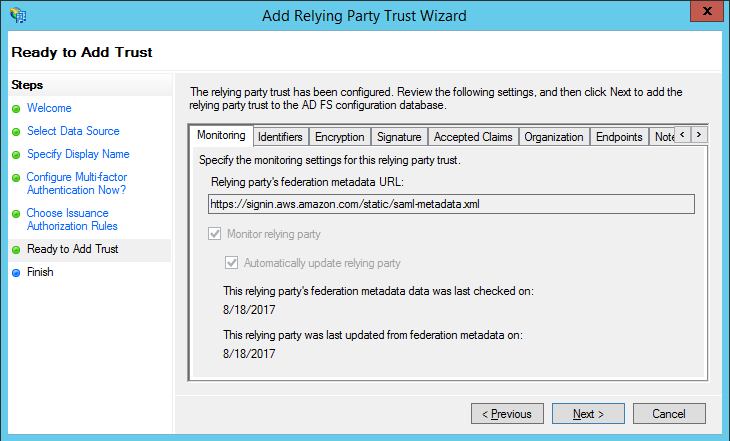This screenshot has width=730, height=441.
Task: Toggle the Monitor relying party checkbox
Action: click(x=216, y=234)
